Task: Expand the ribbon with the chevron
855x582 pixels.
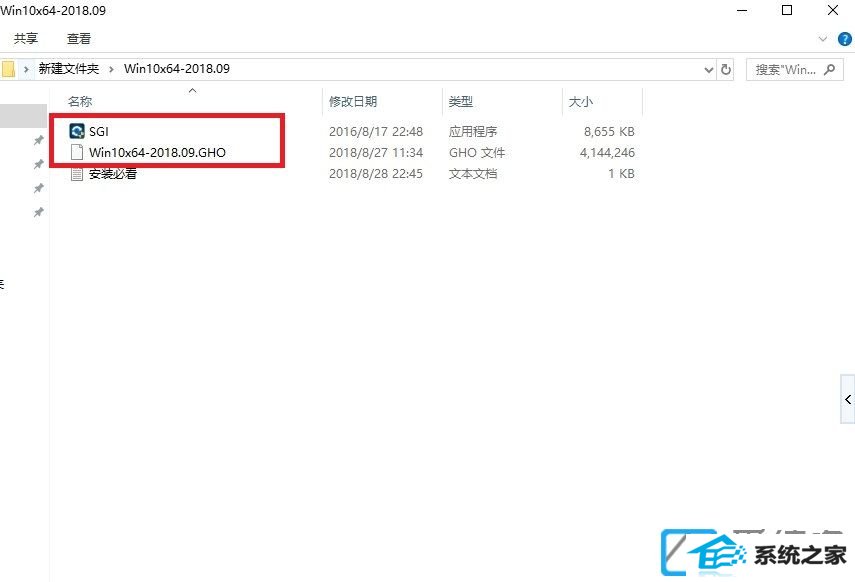Action: [x=823, y=39]
